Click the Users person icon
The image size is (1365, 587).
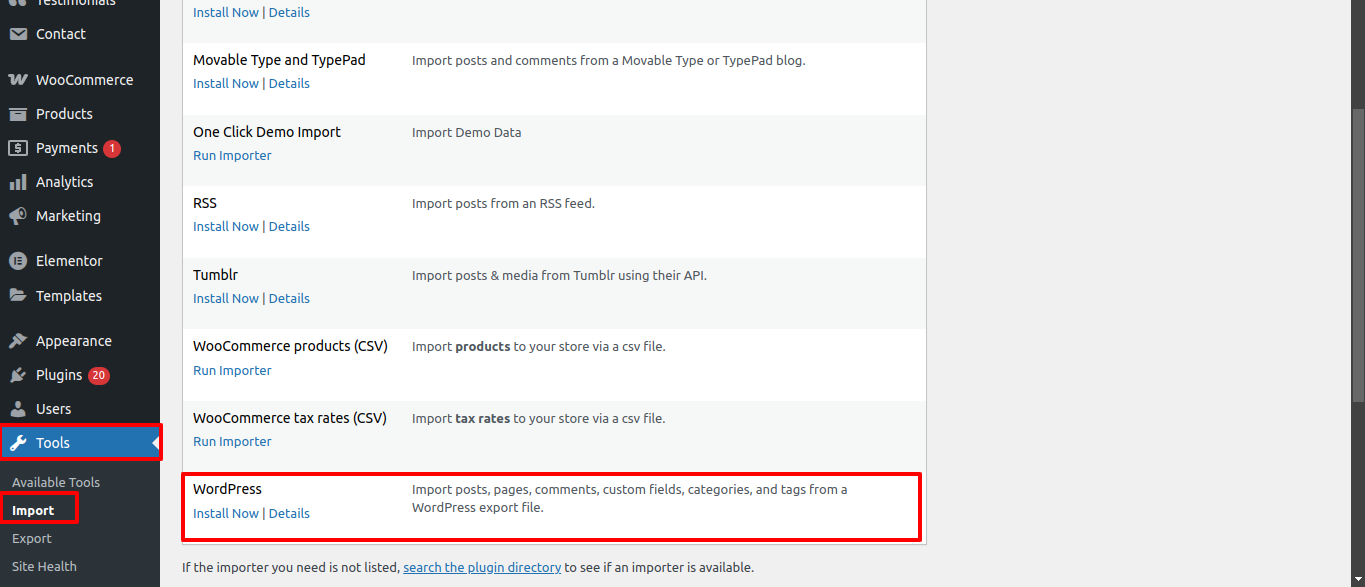pos(17,409)
